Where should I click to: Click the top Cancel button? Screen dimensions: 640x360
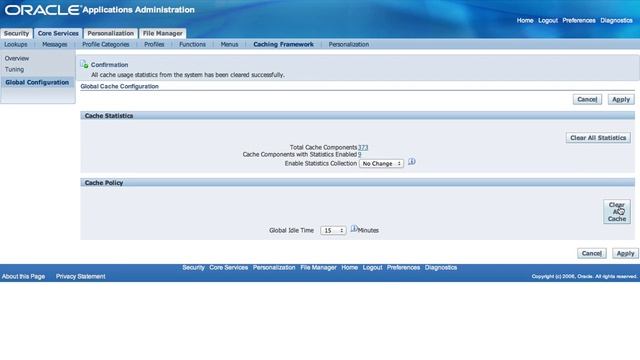pos(587,99)
